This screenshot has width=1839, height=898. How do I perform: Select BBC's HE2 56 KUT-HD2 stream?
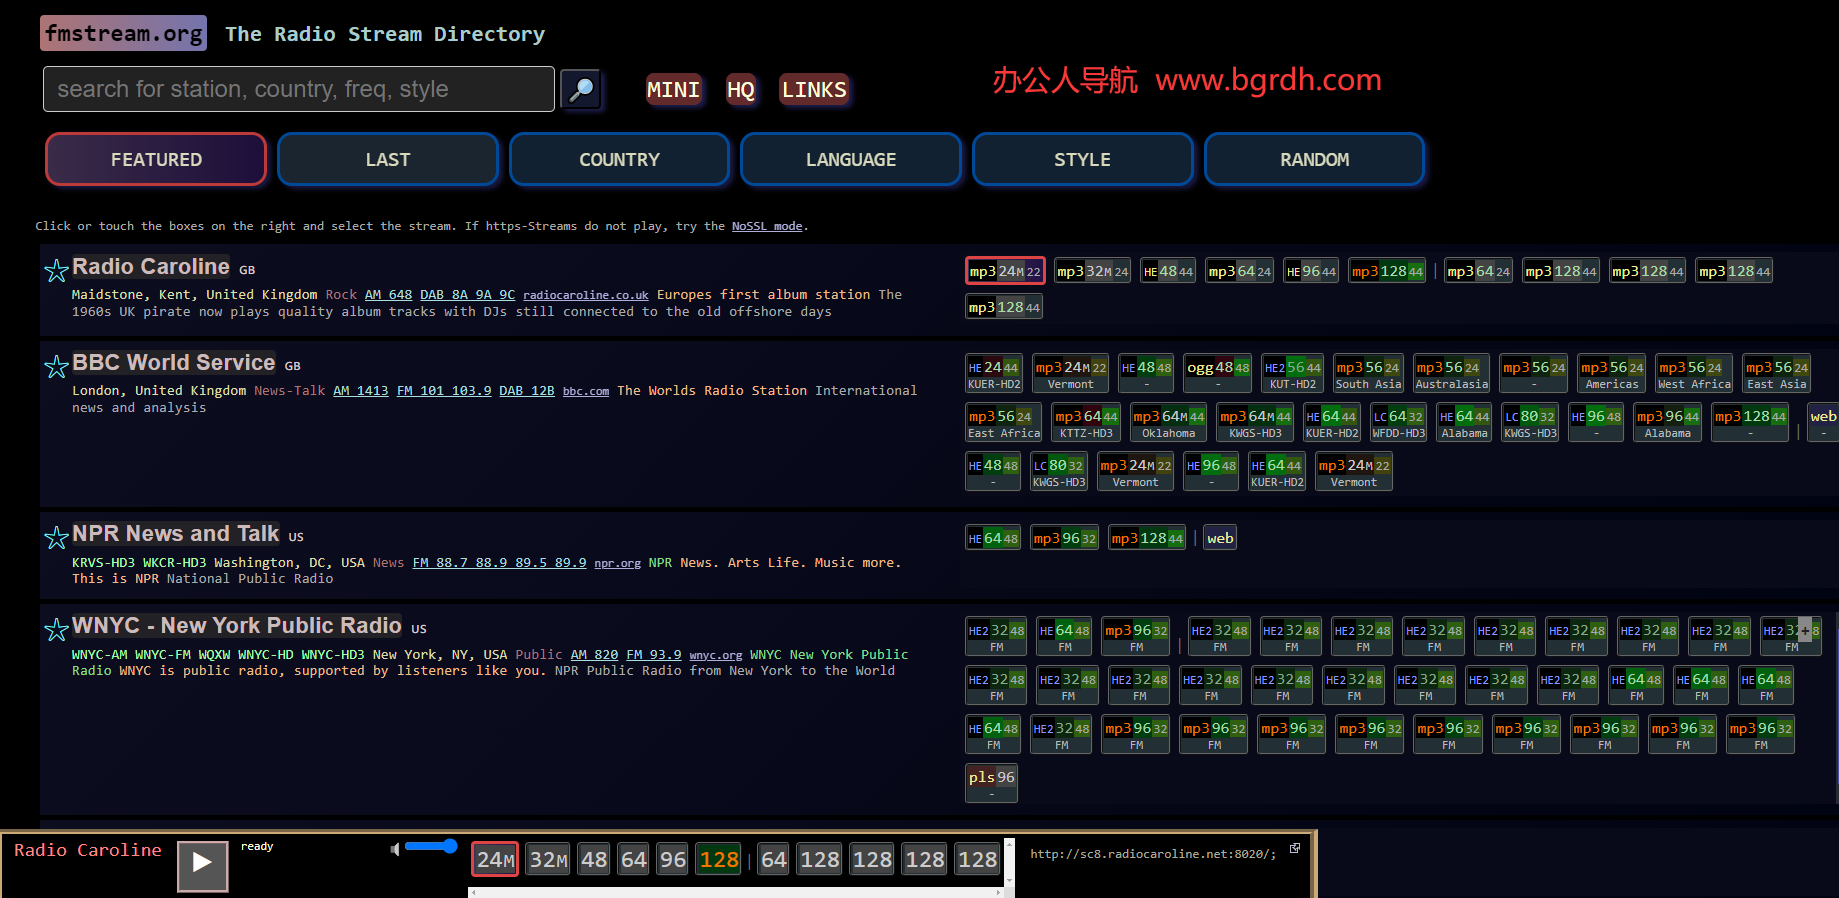[1293, 374]
